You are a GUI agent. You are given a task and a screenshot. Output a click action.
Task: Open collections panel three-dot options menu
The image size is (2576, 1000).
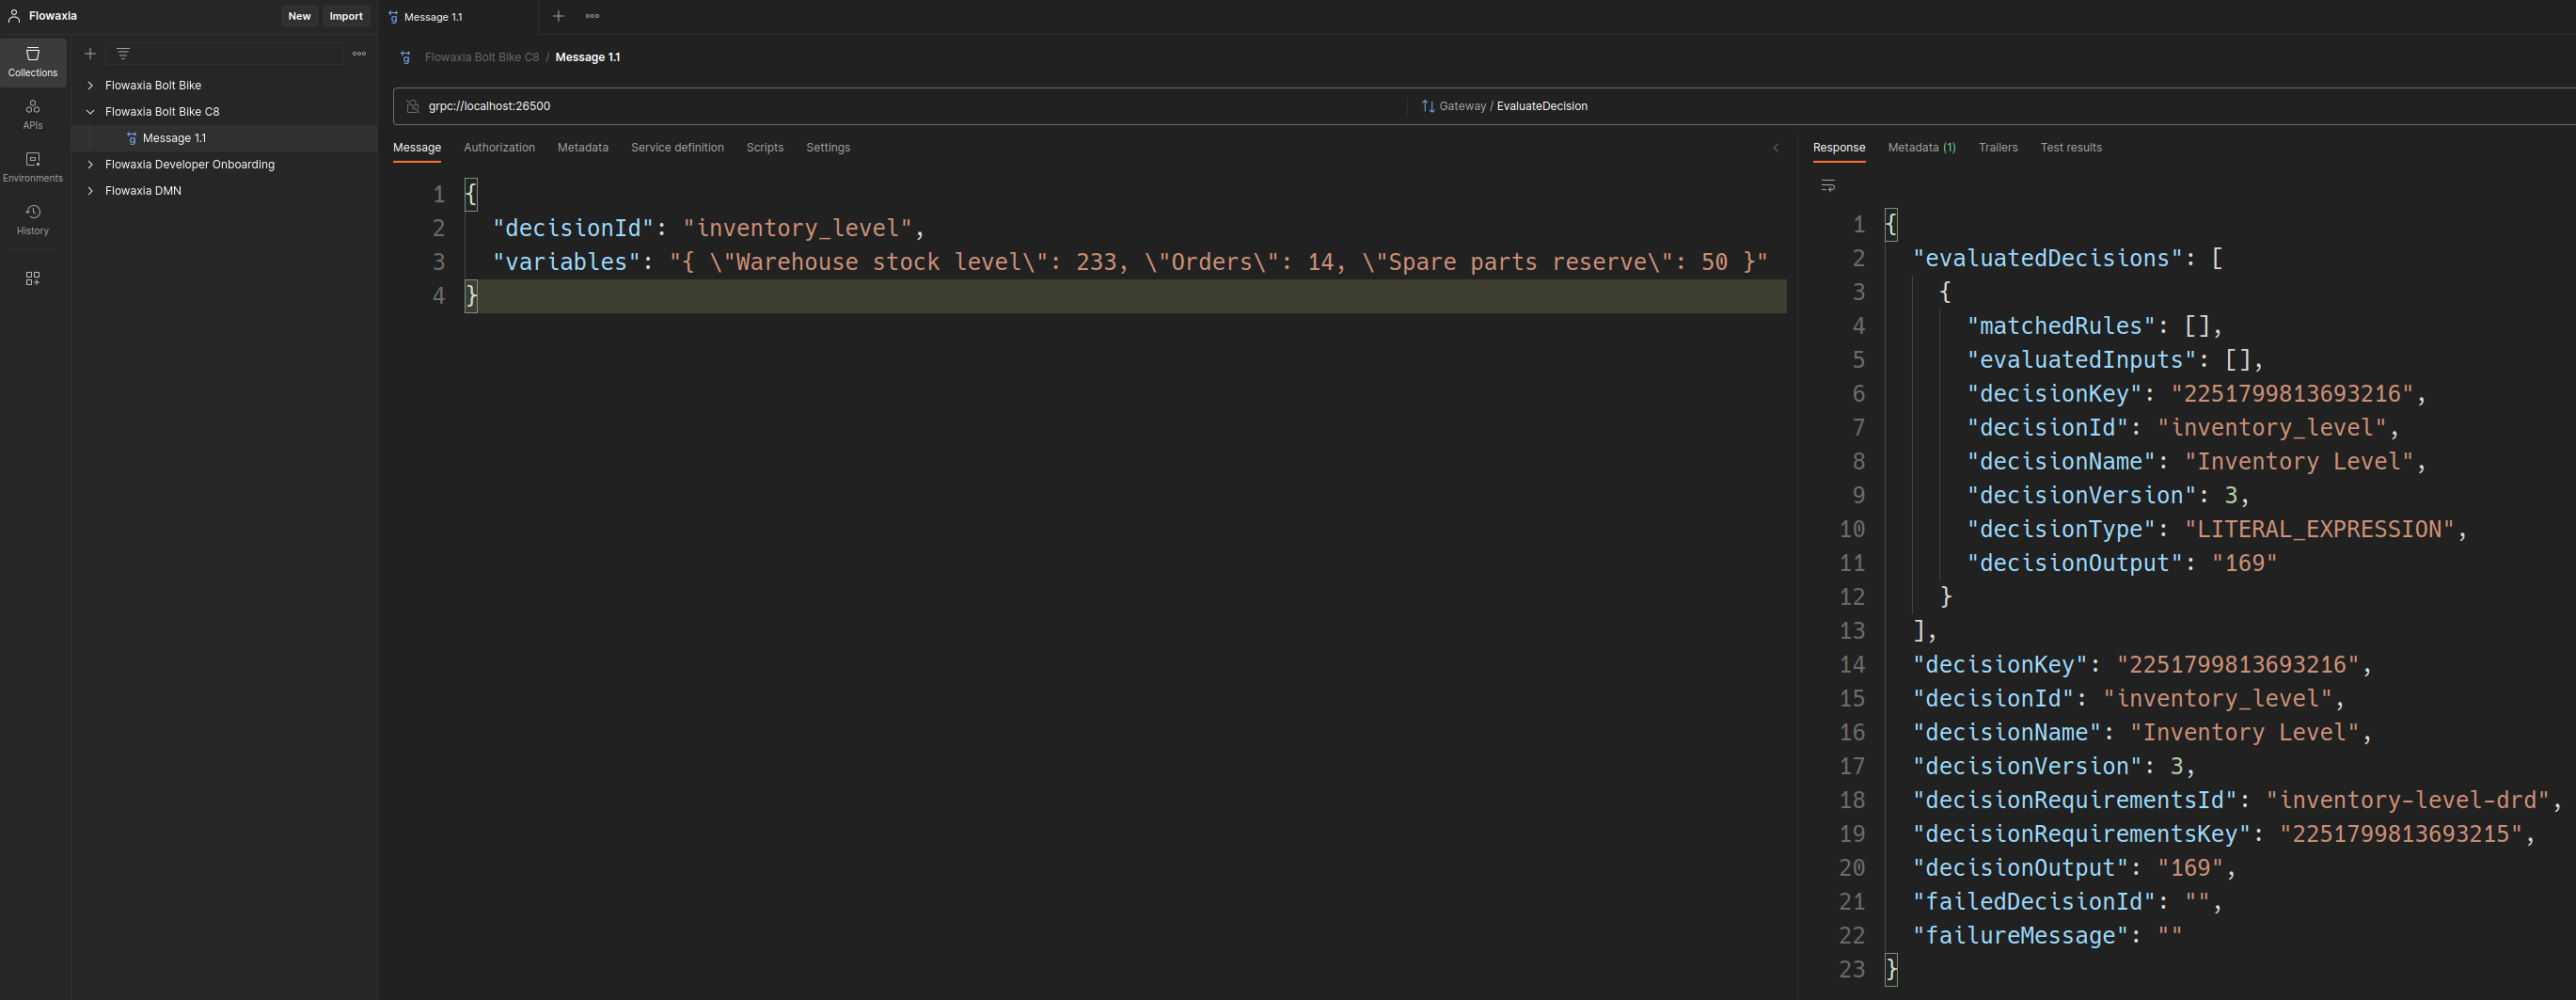[359, 54]
